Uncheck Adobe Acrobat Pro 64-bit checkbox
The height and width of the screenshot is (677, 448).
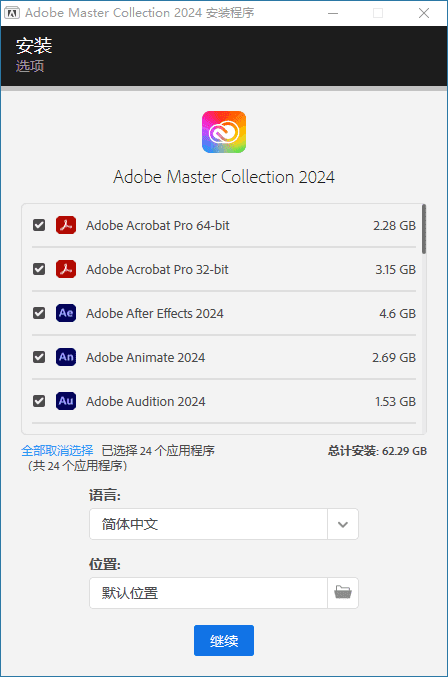[x=39, y=225]
